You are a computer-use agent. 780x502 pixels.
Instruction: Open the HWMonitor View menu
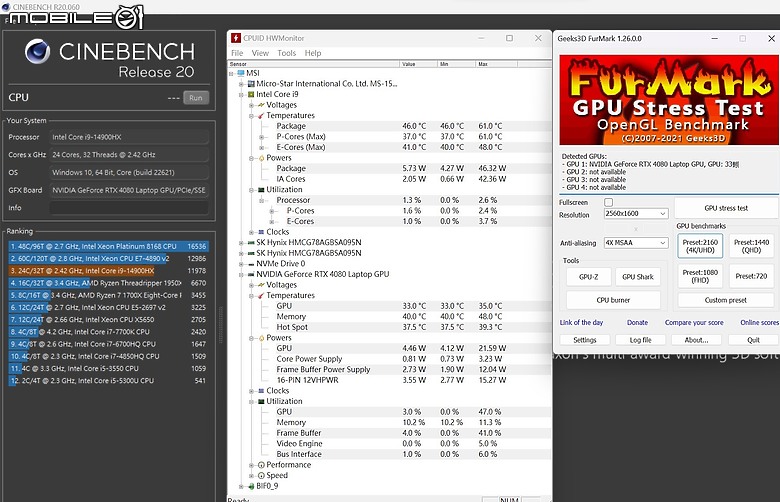coord(260,53)
